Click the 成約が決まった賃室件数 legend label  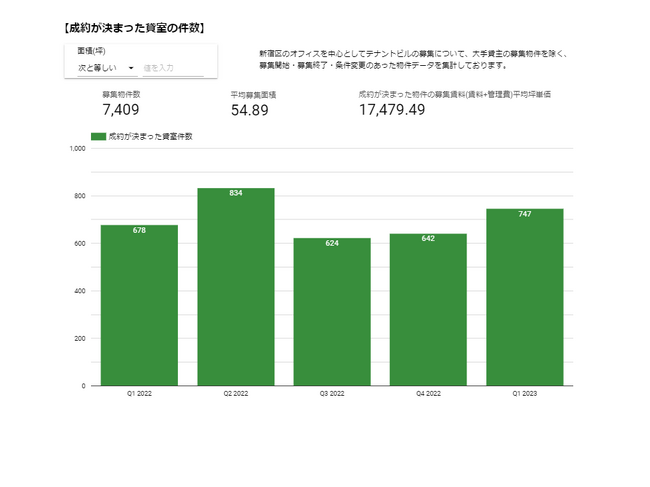[150, 135]
